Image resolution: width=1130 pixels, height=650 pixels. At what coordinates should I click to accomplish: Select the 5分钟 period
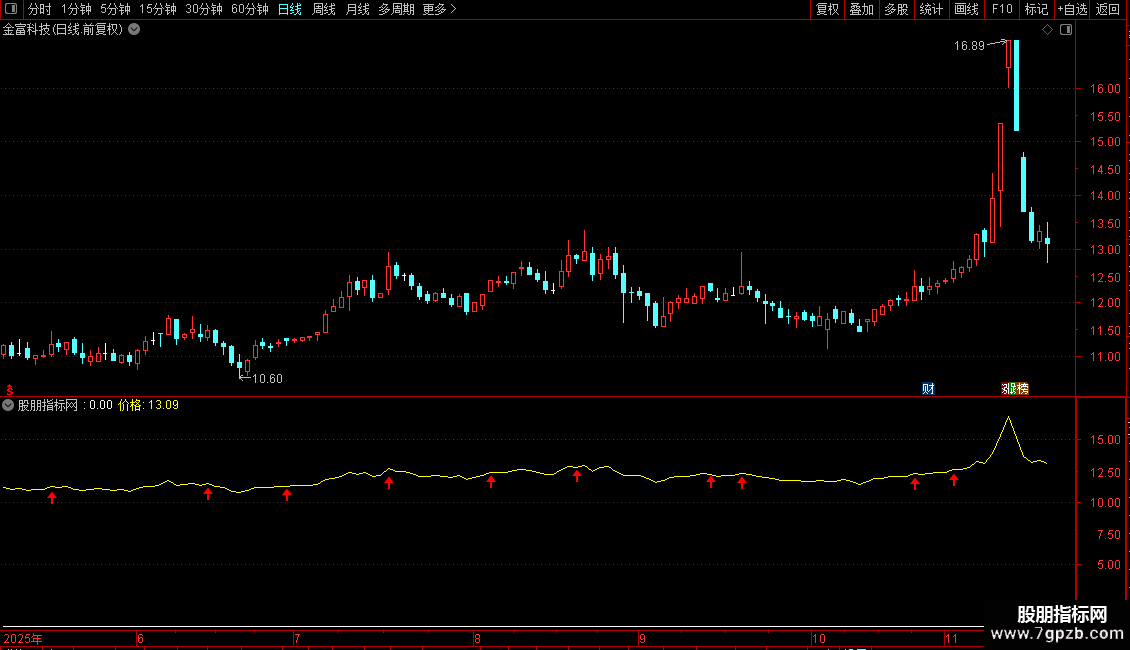tap(115, 9)
